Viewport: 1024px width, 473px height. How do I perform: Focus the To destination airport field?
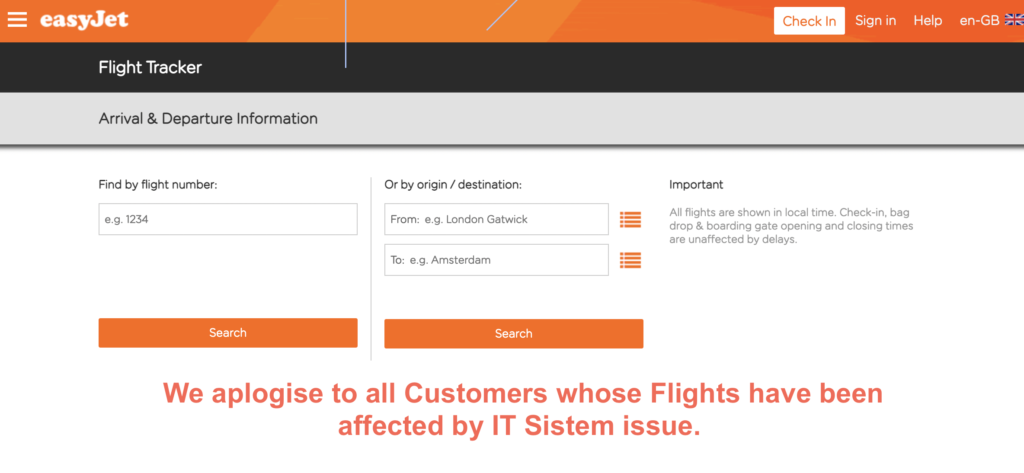[x=496, y=260]
